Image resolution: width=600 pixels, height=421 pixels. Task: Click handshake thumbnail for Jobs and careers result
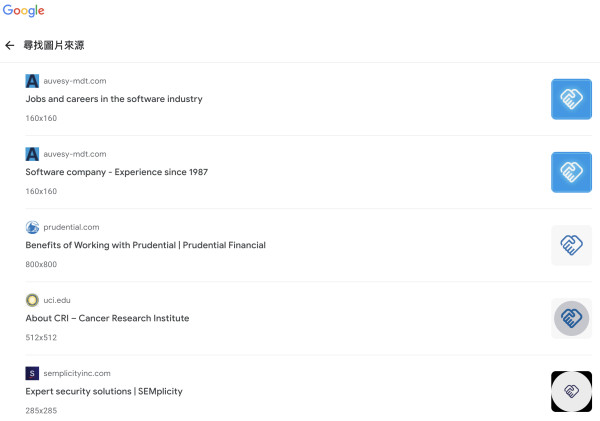[571, 99]
